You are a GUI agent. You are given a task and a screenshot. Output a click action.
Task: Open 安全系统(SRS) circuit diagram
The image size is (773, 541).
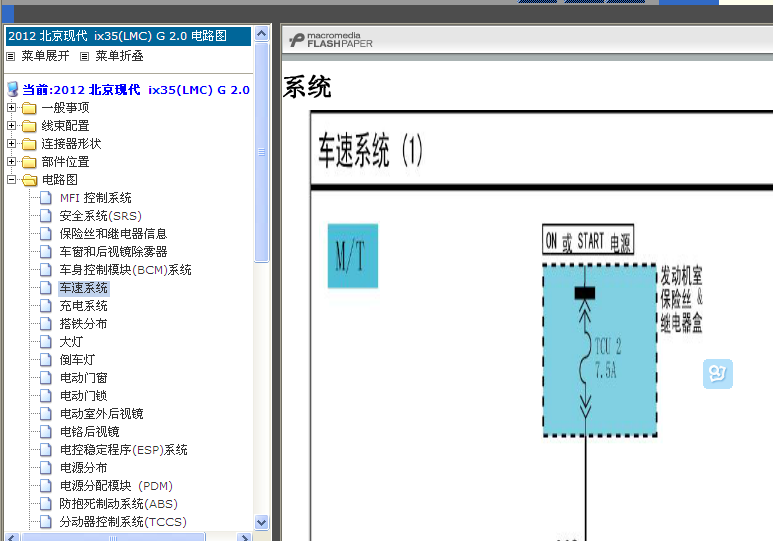(x=101, y=216)
